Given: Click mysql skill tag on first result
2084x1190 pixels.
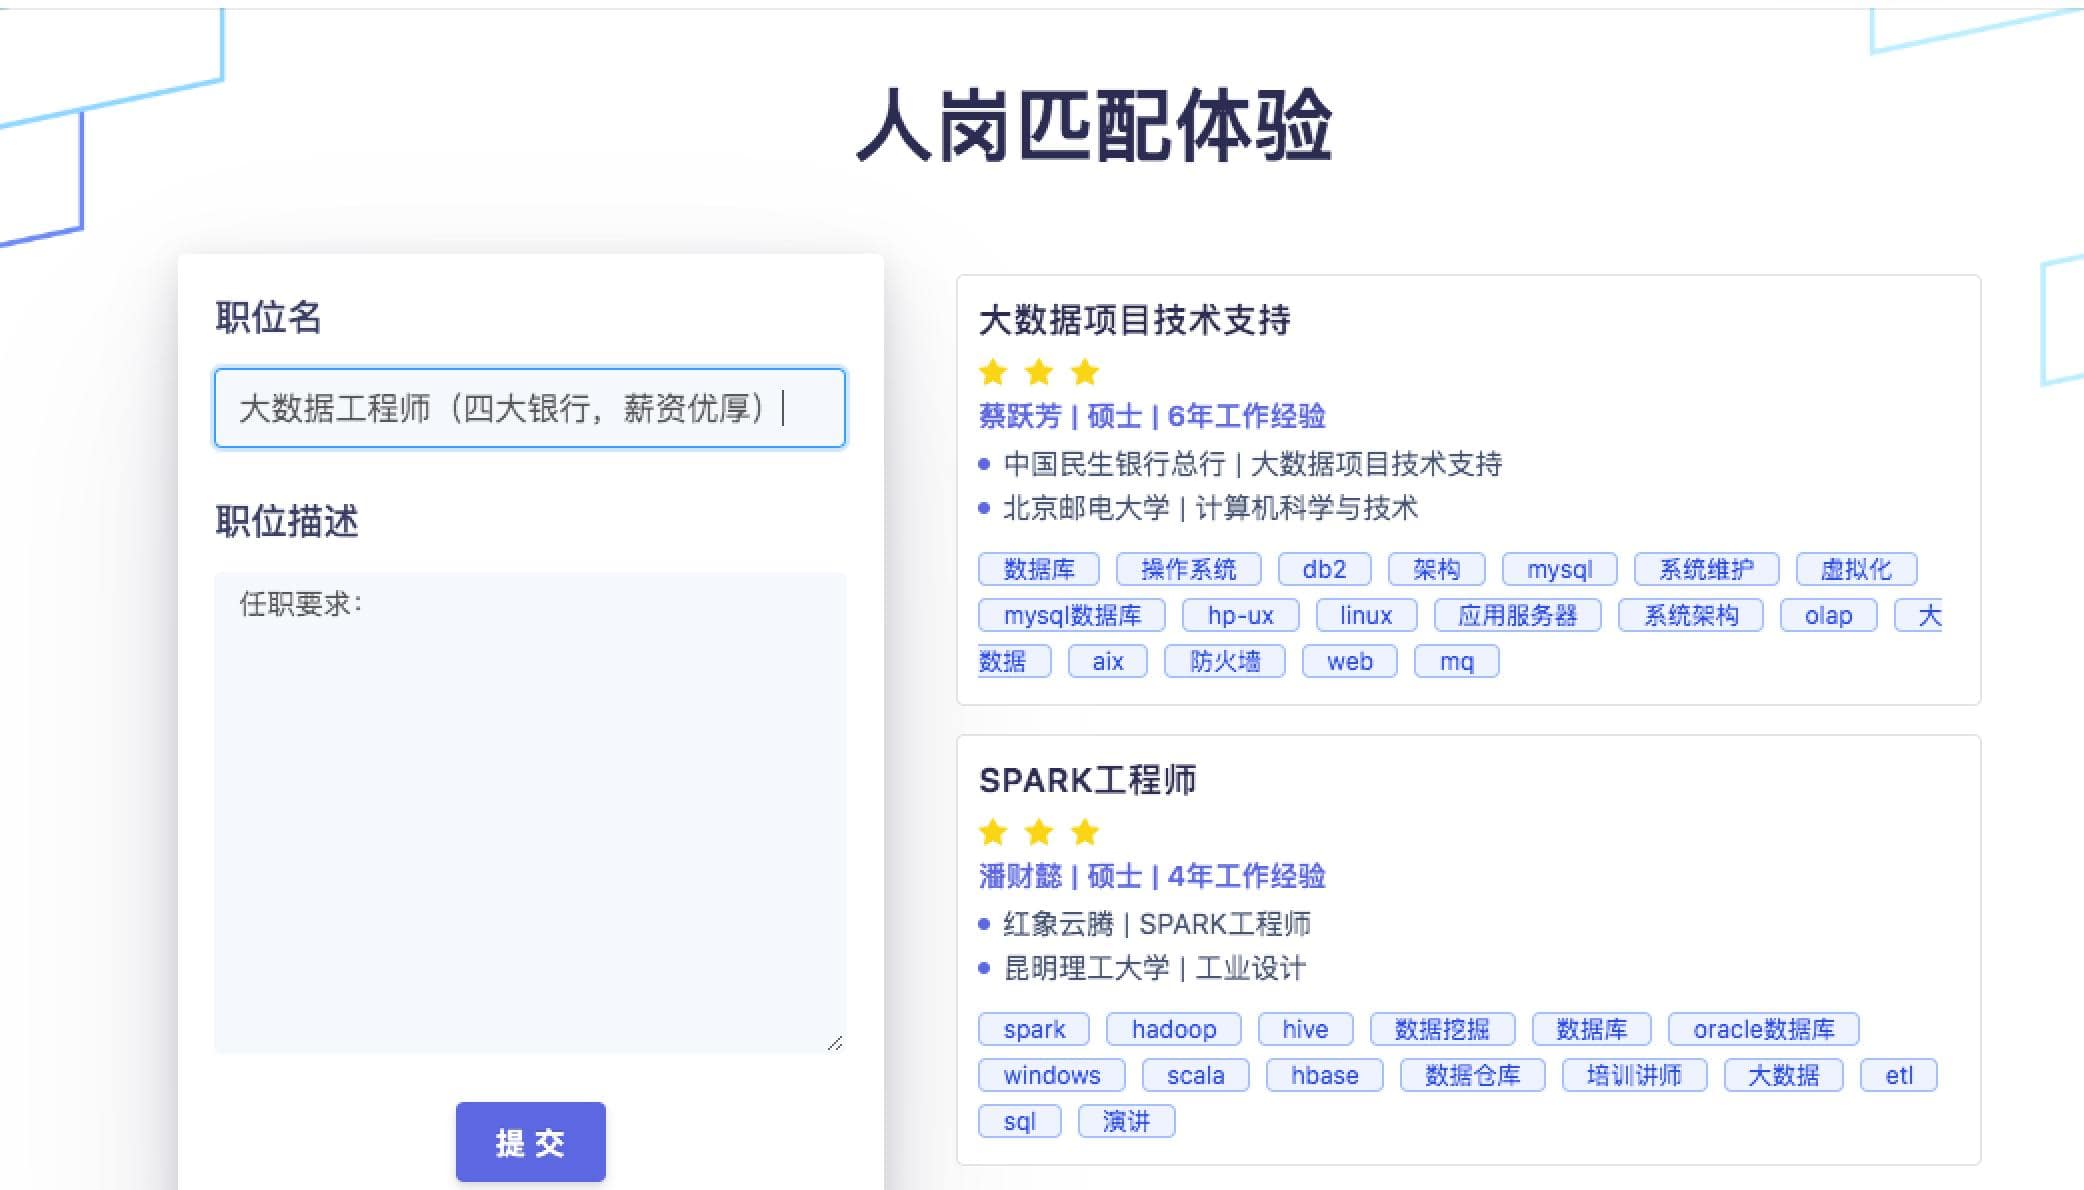Looking at the screenshot, I should click(x=1557, y=569).
